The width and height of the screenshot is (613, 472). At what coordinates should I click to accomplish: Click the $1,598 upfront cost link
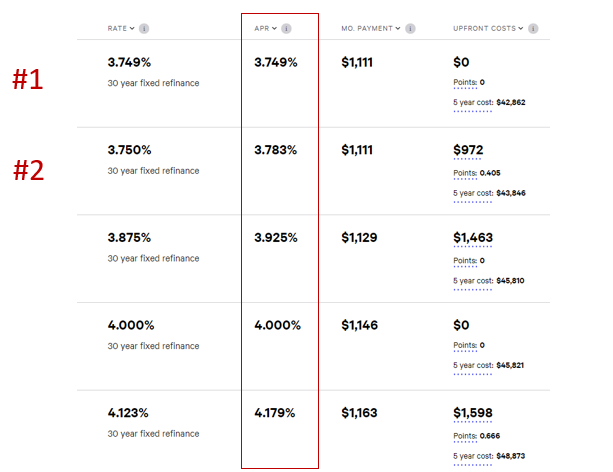click(x=473, y=413)
